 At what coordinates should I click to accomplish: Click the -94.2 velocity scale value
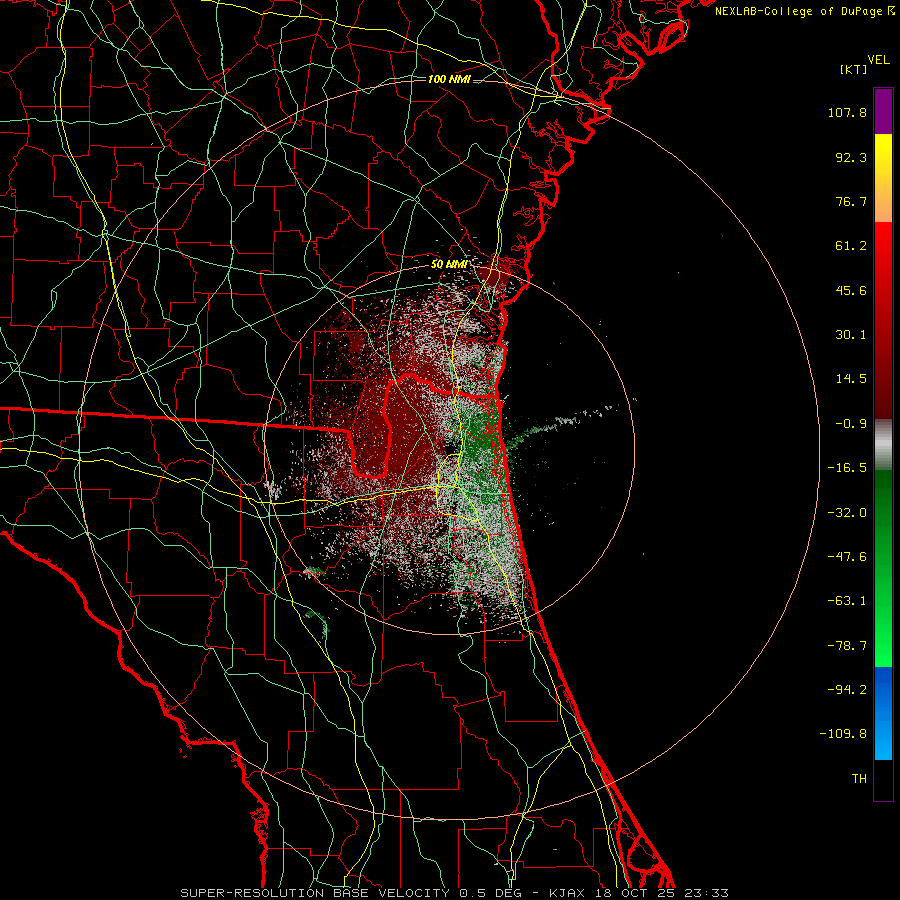tap(847, 690)
